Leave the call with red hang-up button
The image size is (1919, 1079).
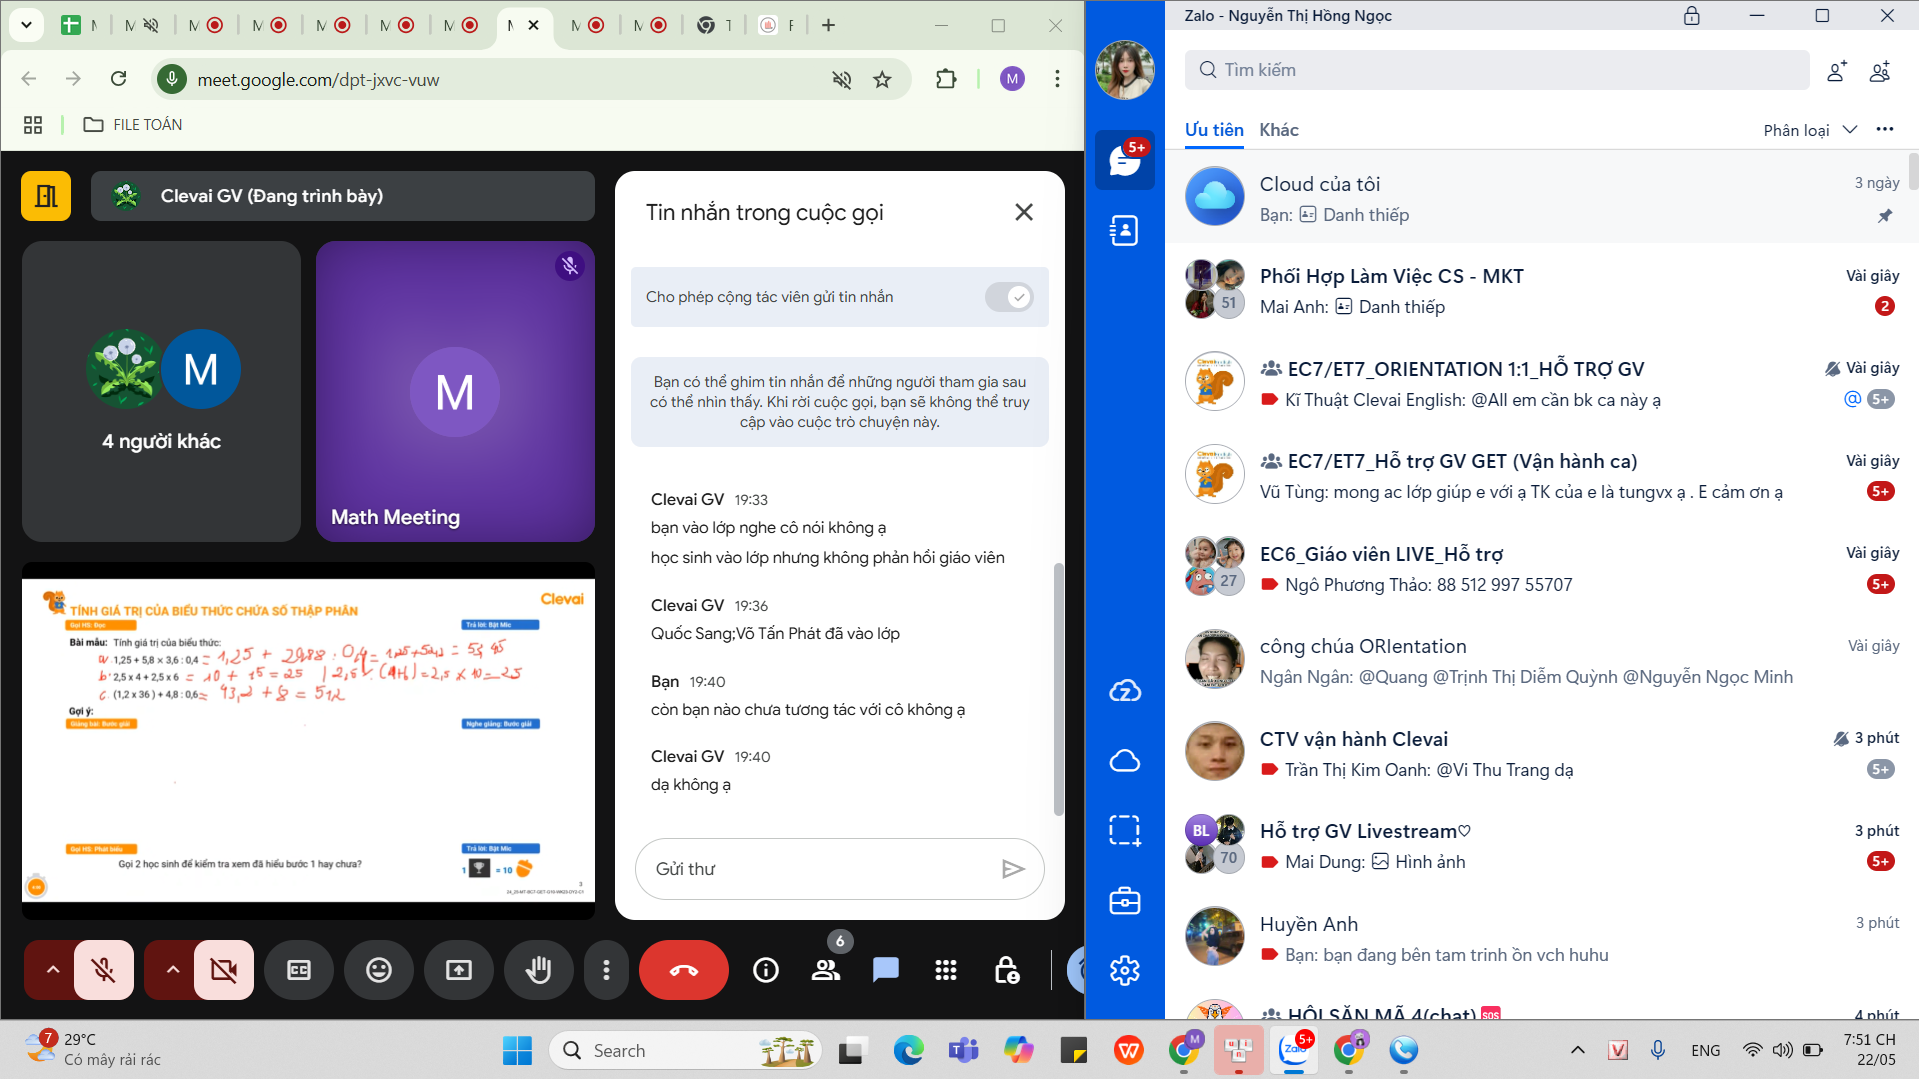[684, 970]
